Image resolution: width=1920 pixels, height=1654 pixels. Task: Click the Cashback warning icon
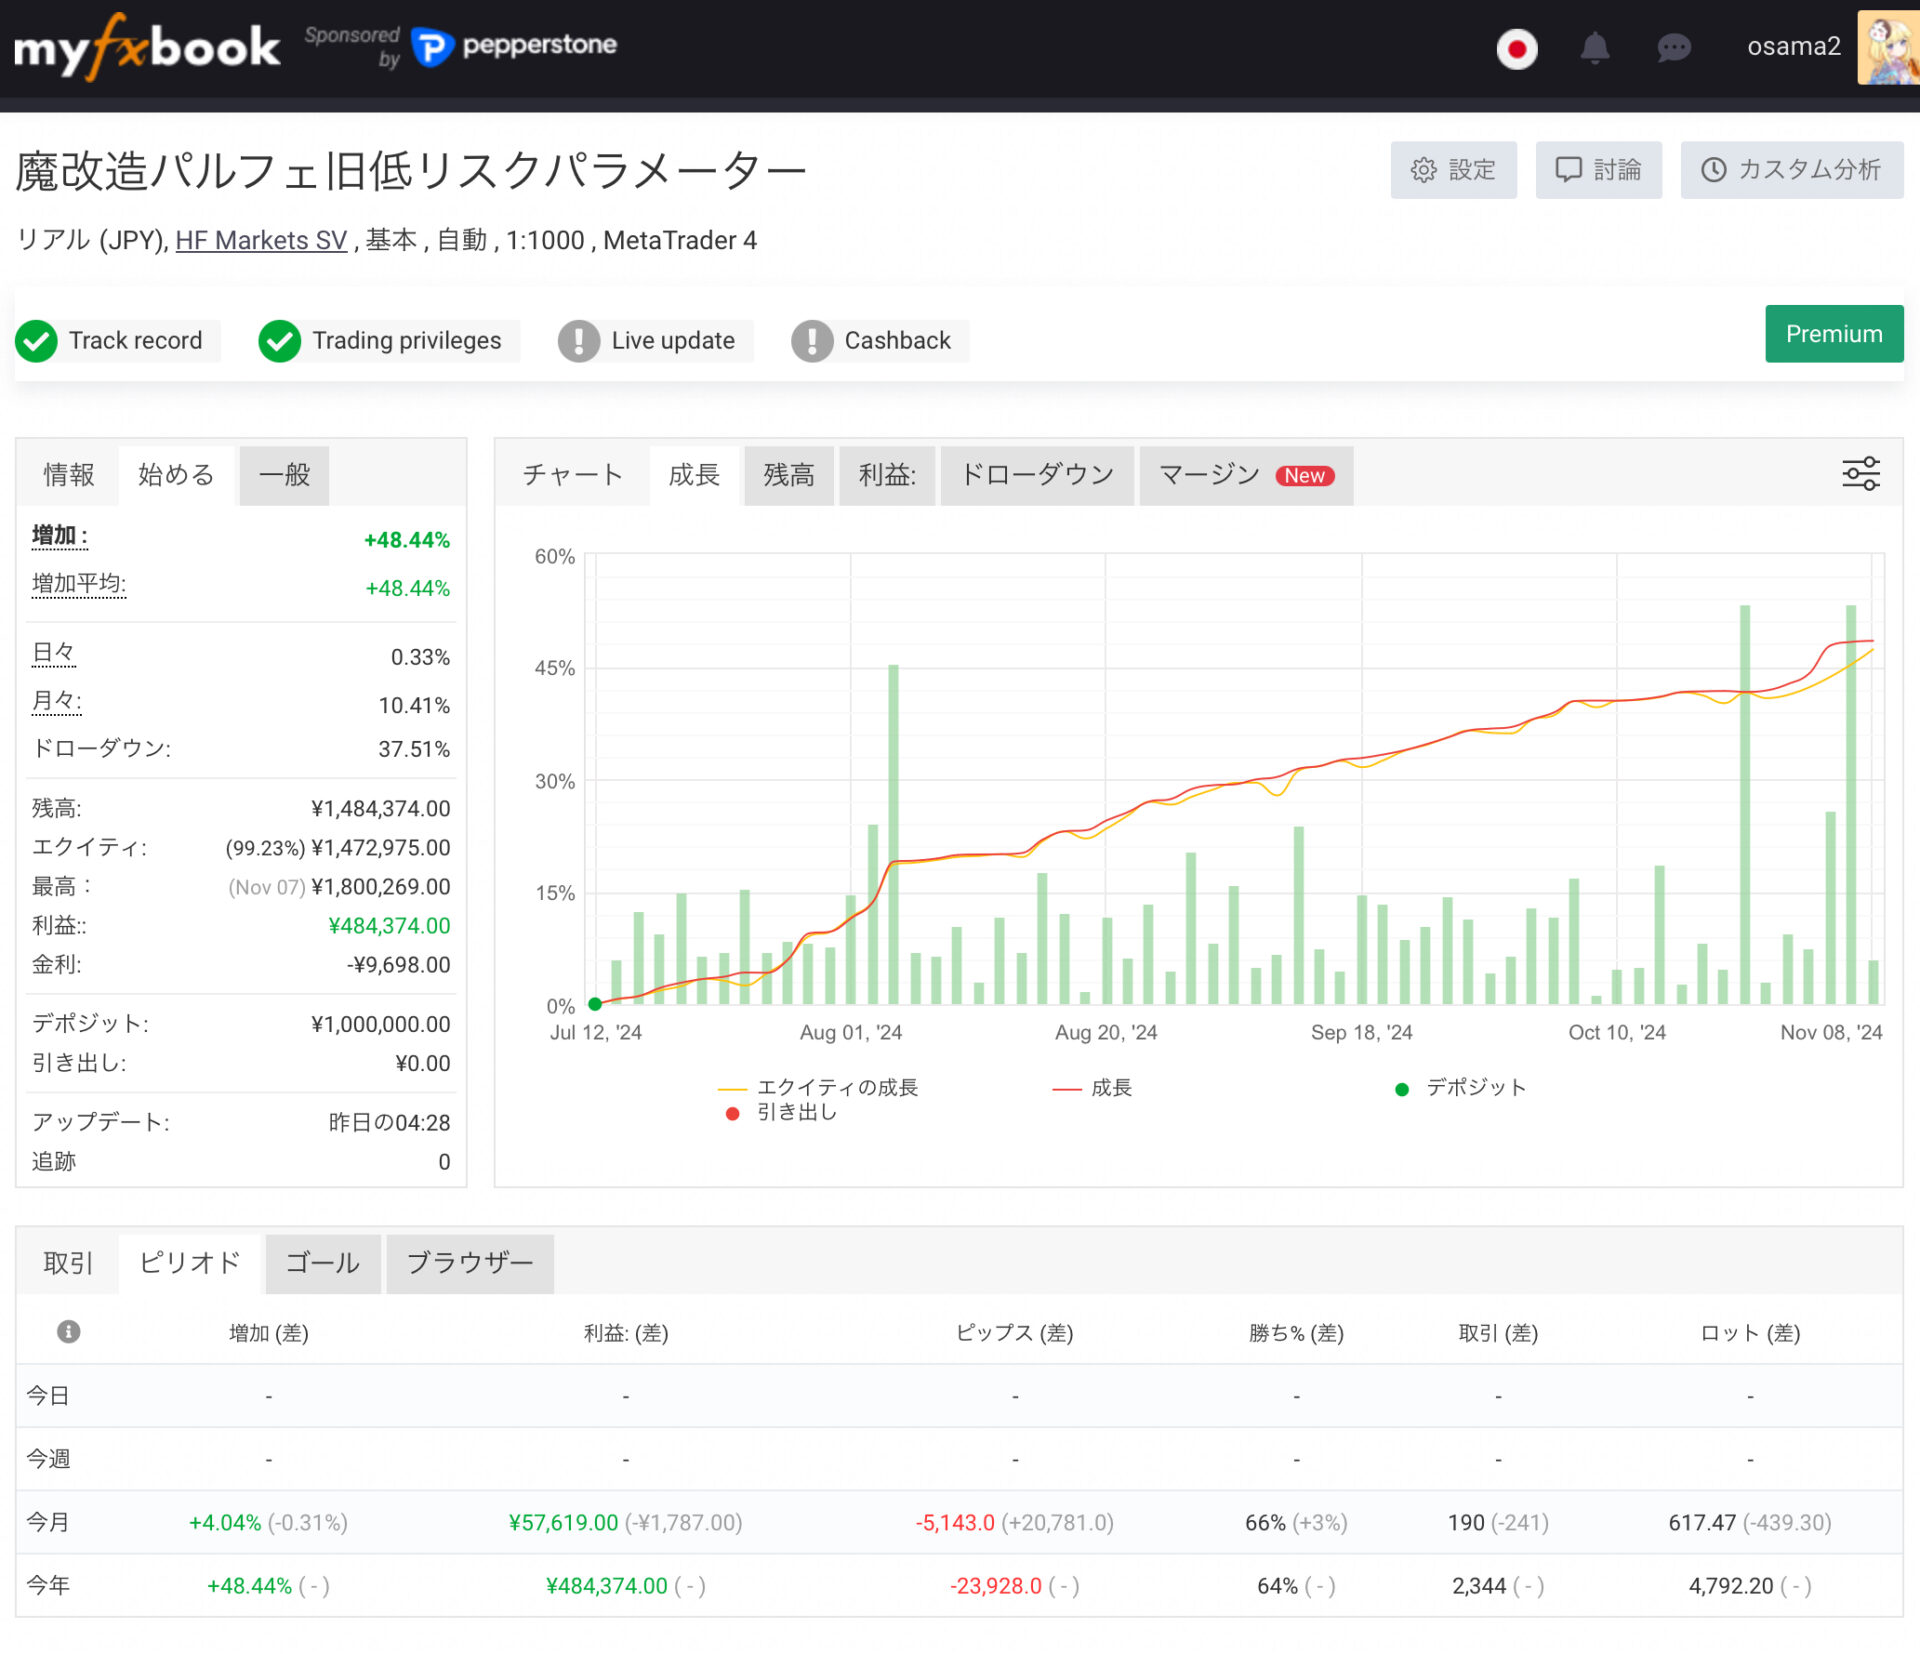click(812, 341)
